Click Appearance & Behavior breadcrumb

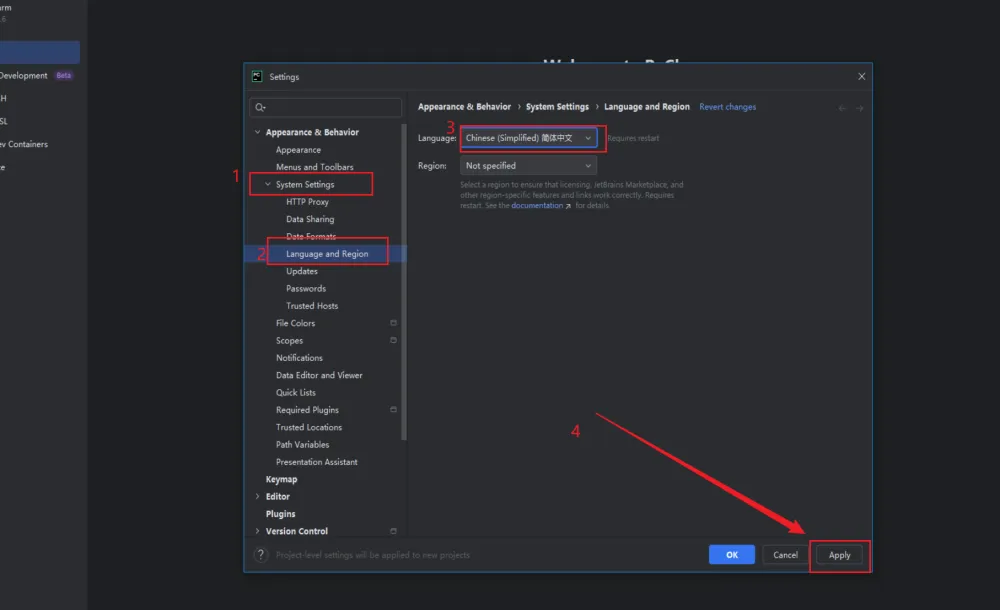coord(464,107)
